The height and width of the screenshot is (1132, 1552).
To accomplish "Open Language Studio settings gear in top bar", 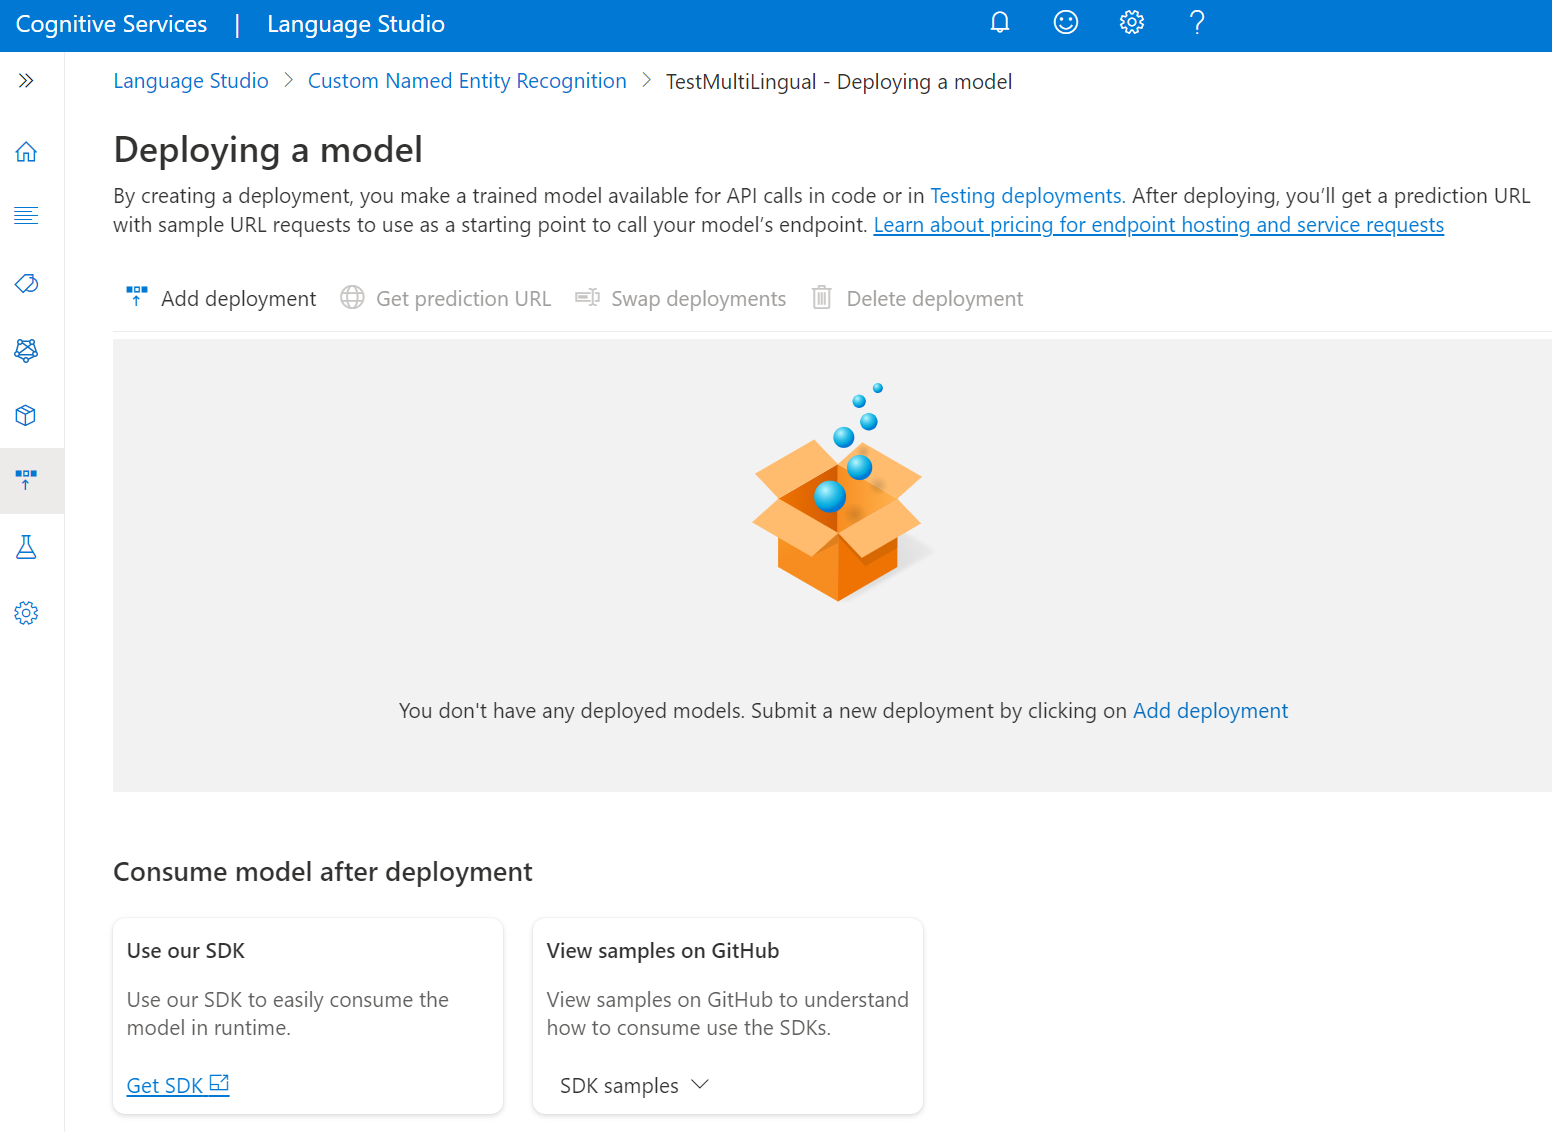I will 1131,22.
